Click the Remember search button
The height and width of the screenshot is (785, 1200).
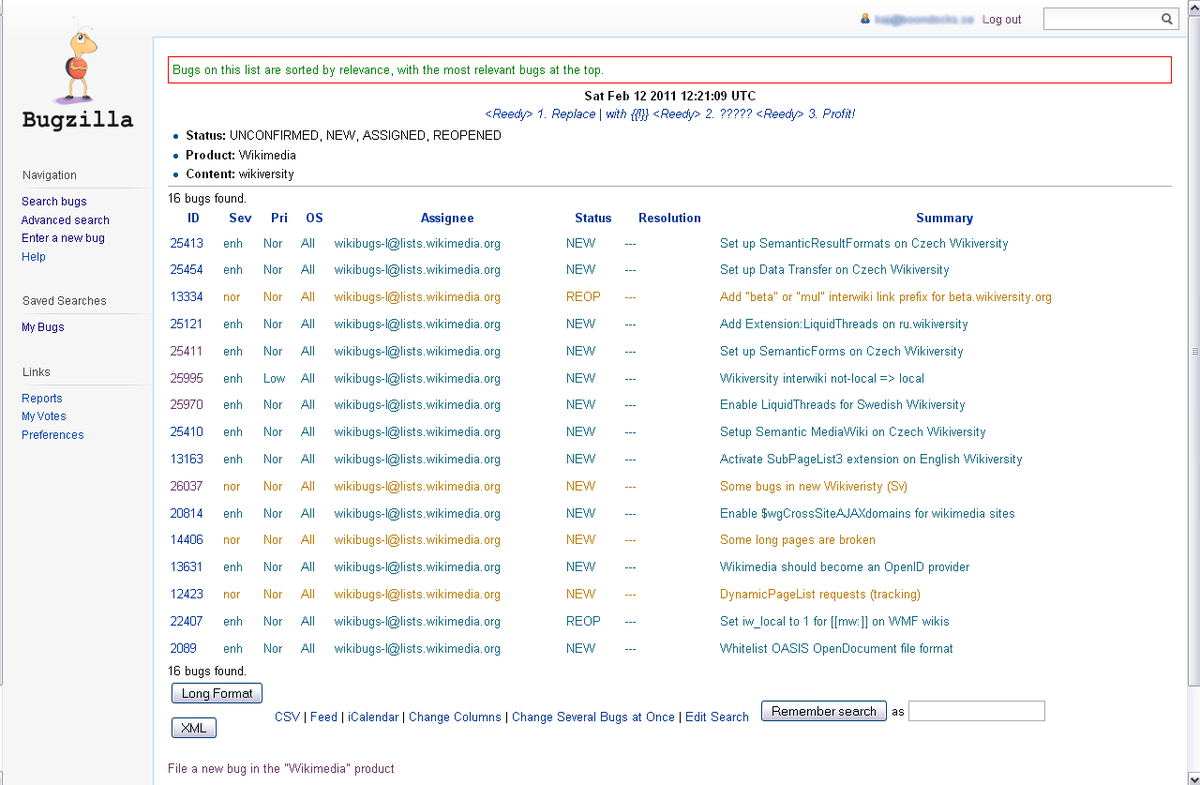pos(824,711)
